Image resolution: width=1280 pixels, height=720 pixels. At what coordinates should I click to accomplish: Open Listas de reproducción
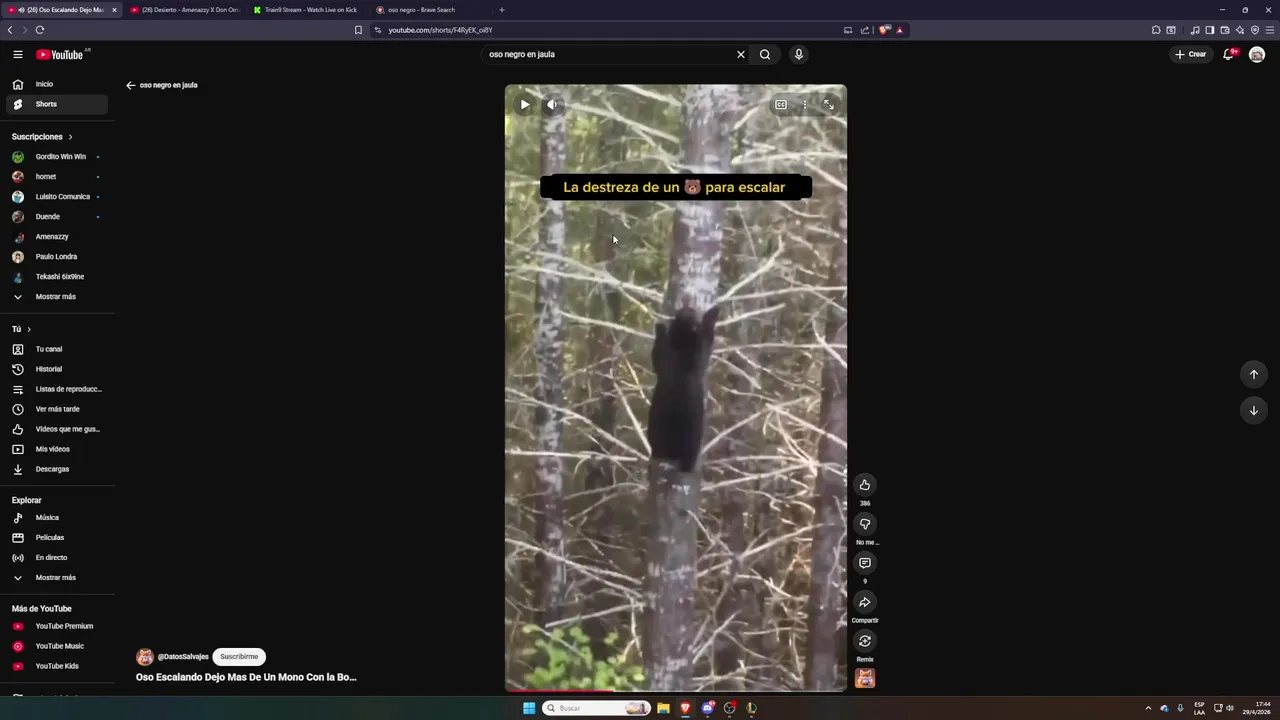pos(56,389)
